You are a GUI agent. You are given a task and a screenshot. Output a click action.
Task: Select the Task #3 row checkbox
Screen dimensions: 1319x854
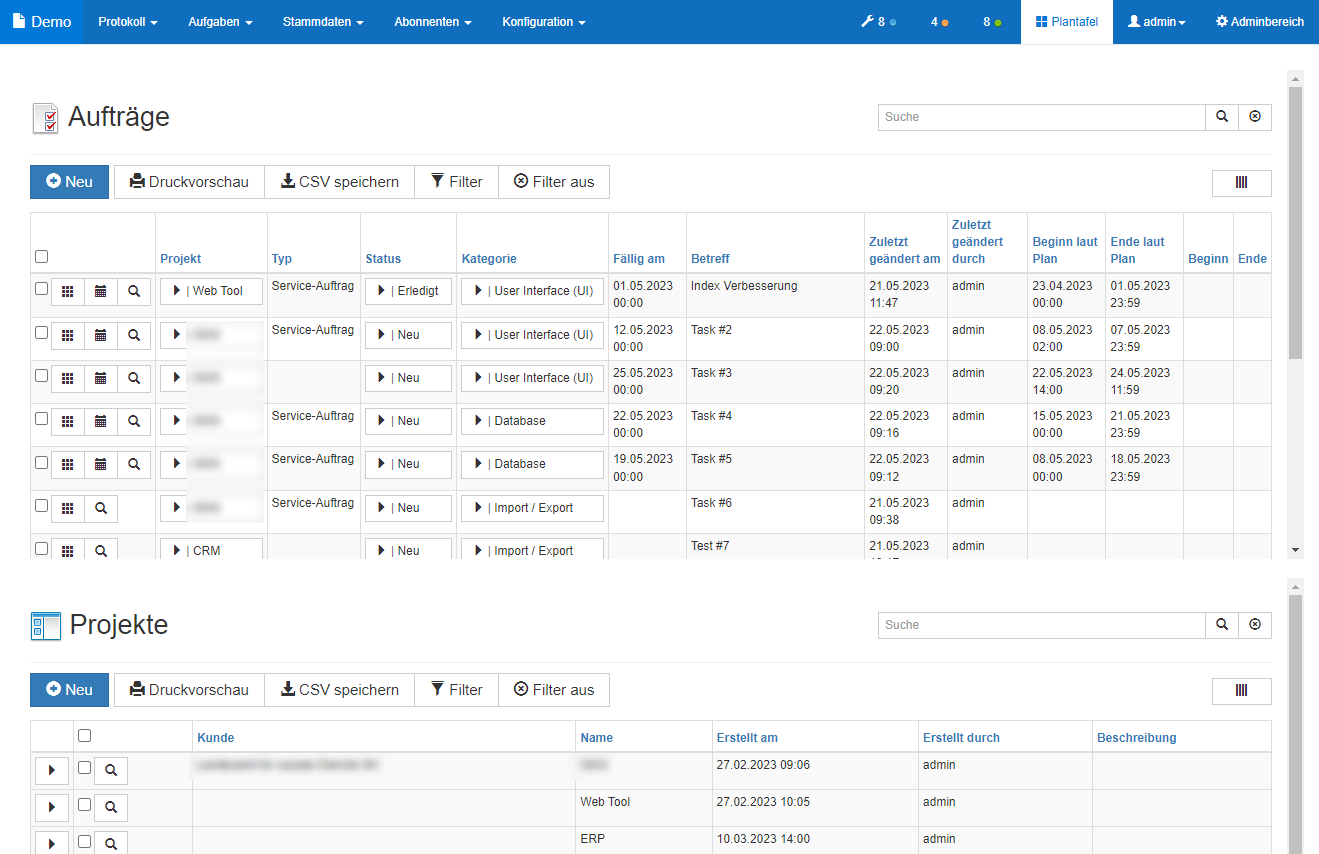click(41, 375)
